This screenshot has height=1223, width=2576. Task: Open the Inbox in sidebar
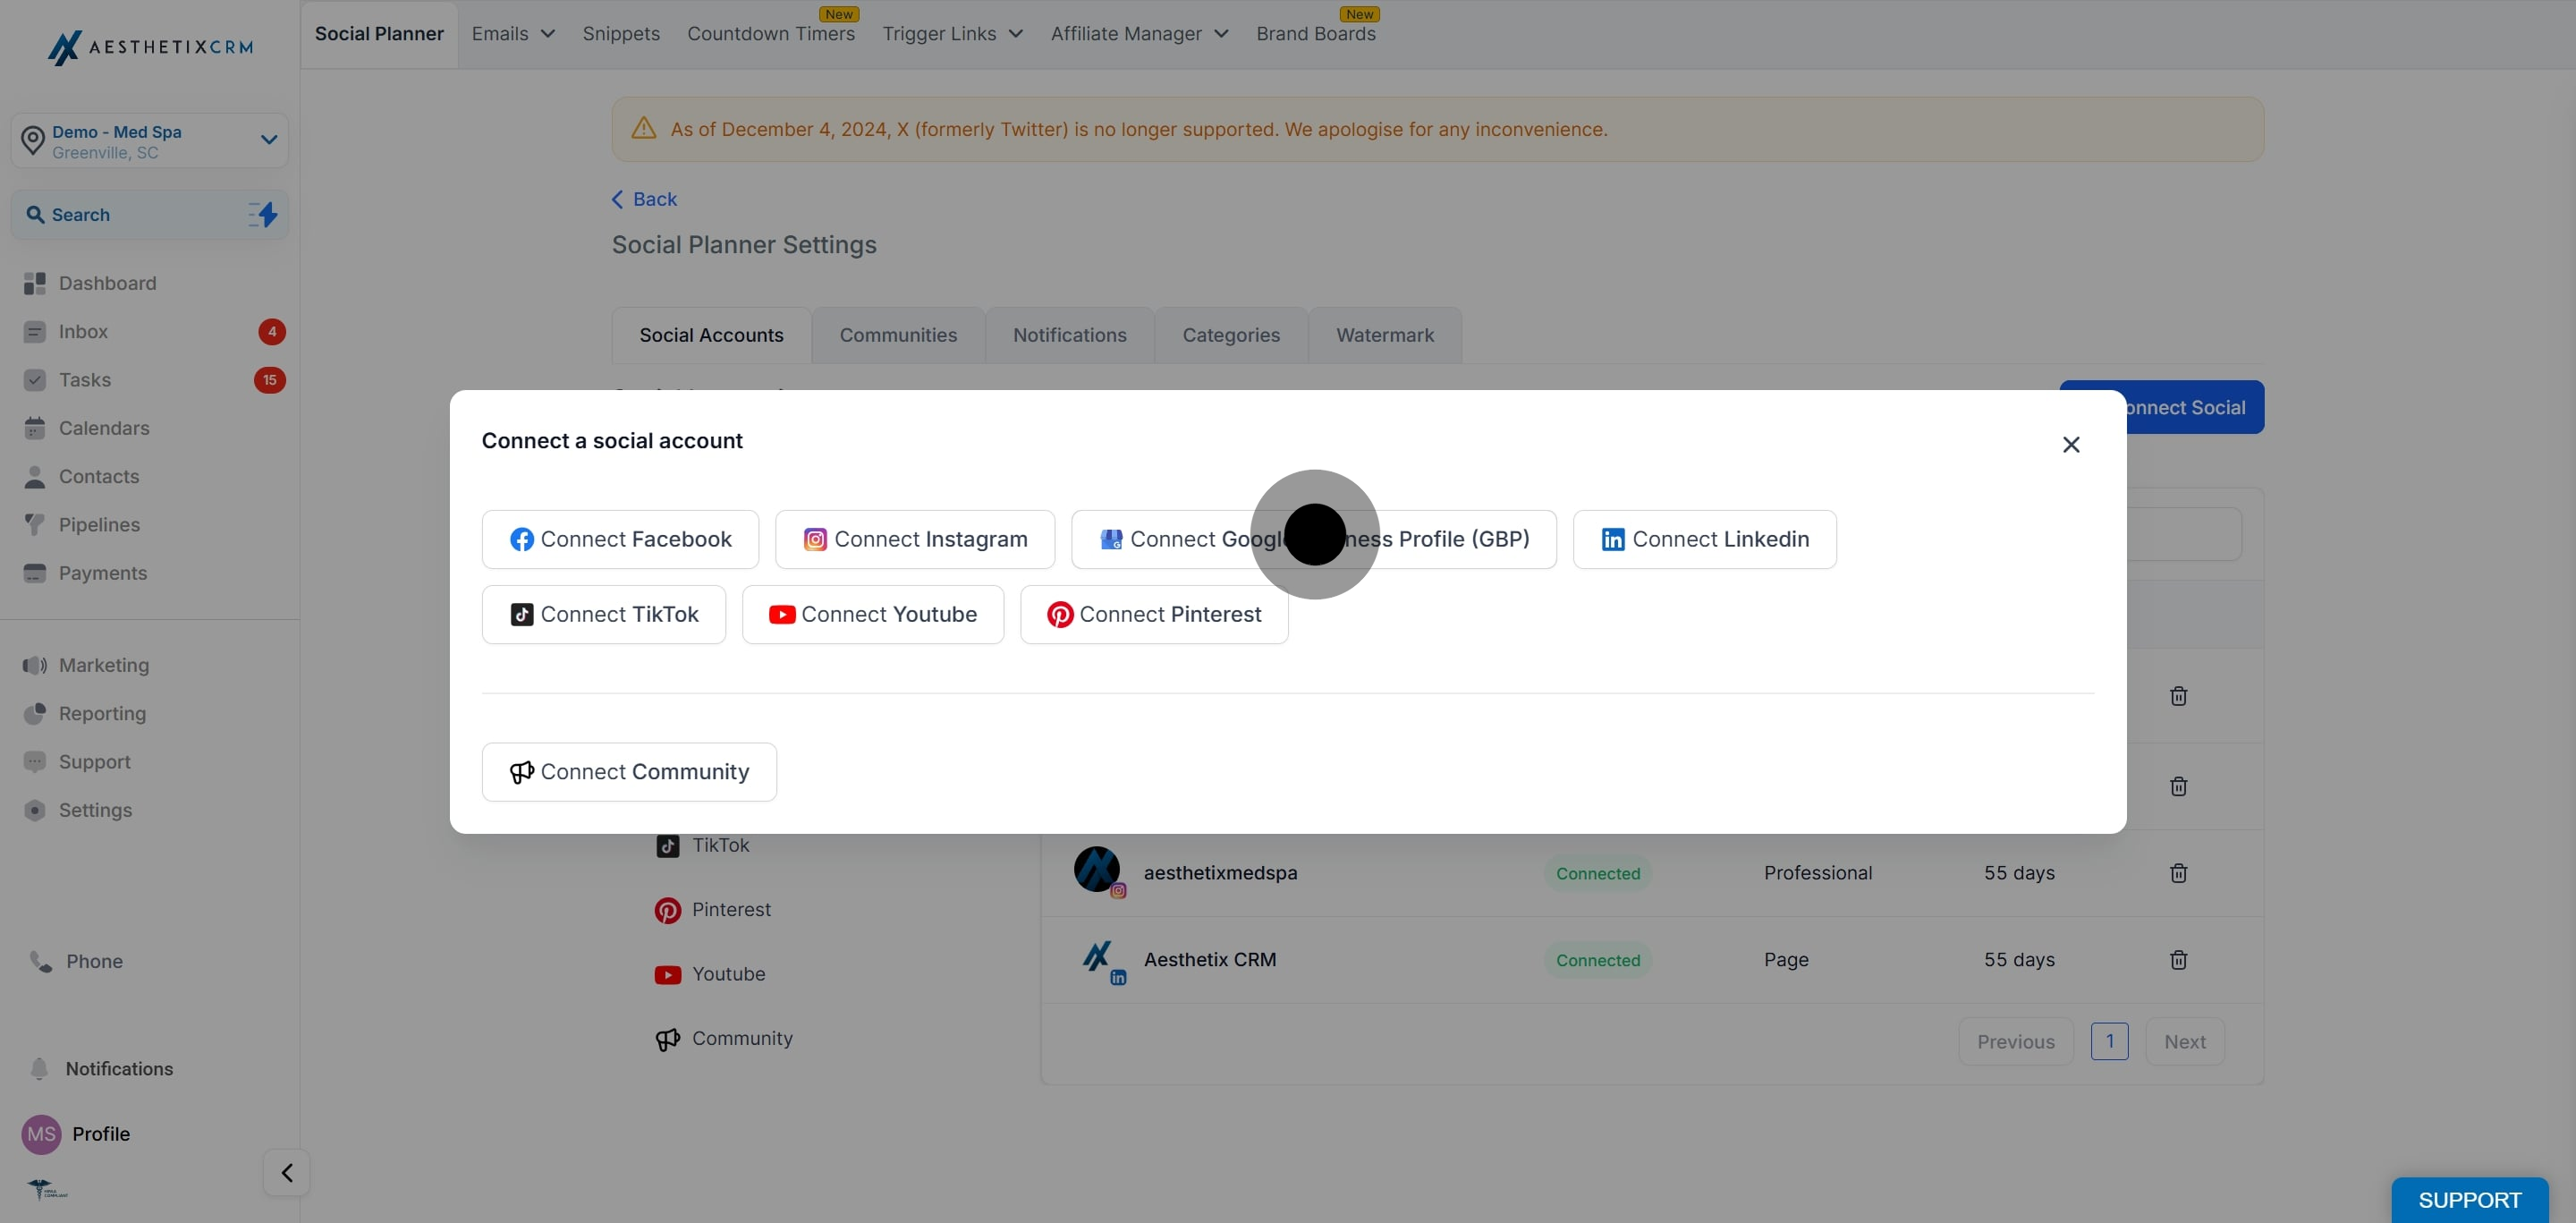(83, 332)
